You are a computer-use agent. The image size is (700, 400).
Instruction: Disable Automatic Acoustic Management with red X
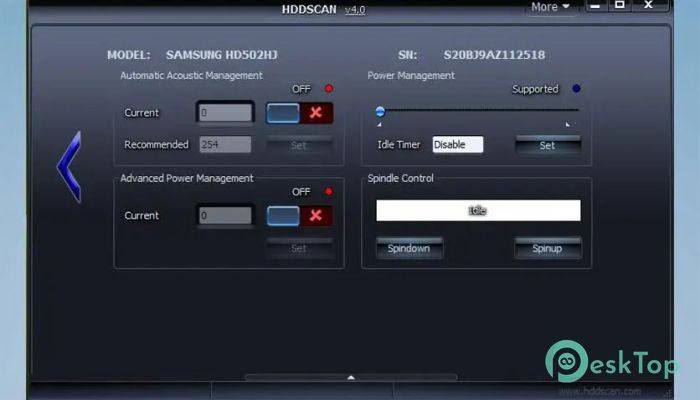pyautogui.click(x=316, y=112)
